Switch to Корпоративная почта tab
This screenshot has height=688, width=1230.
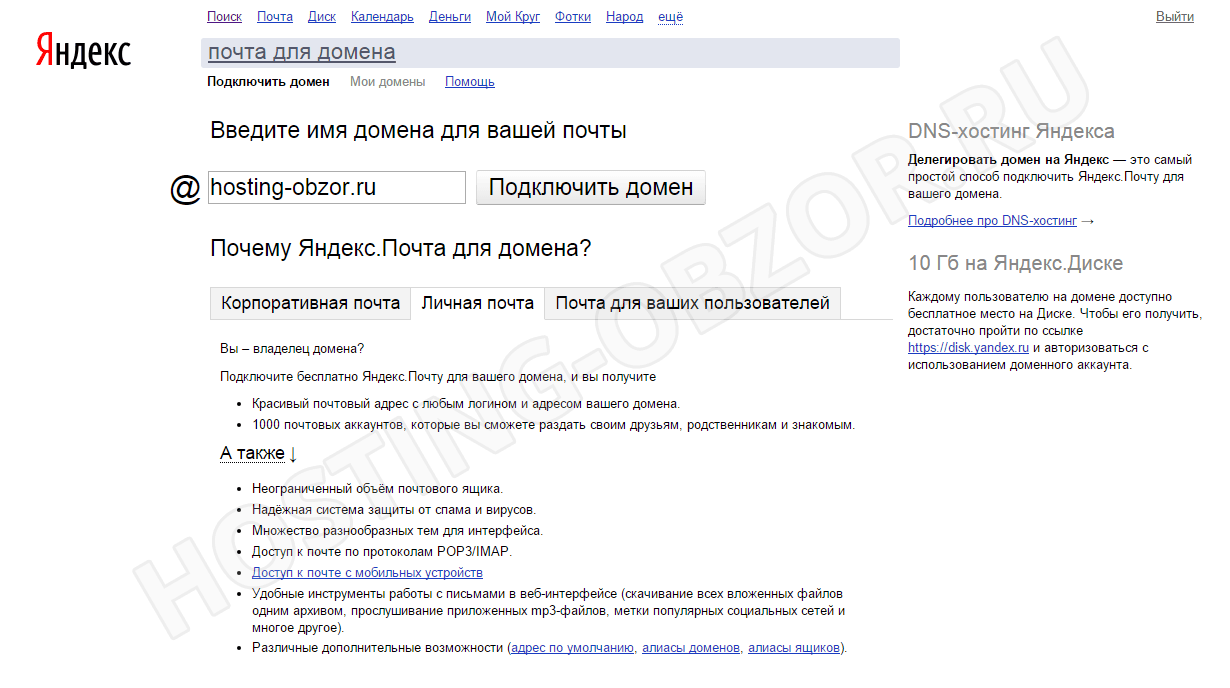pyautogui.click(x=311, y=303)
